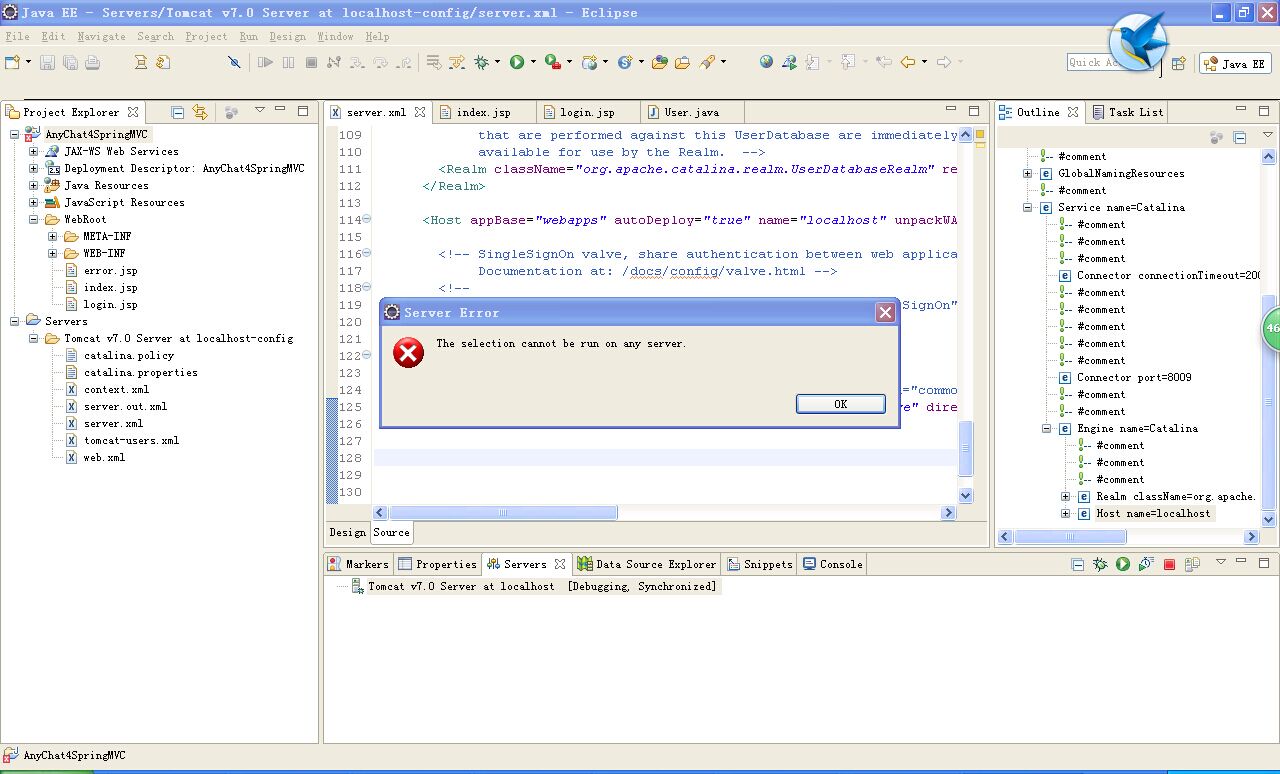Switch to the Data Source Explorer tab

tap(647, 564)
